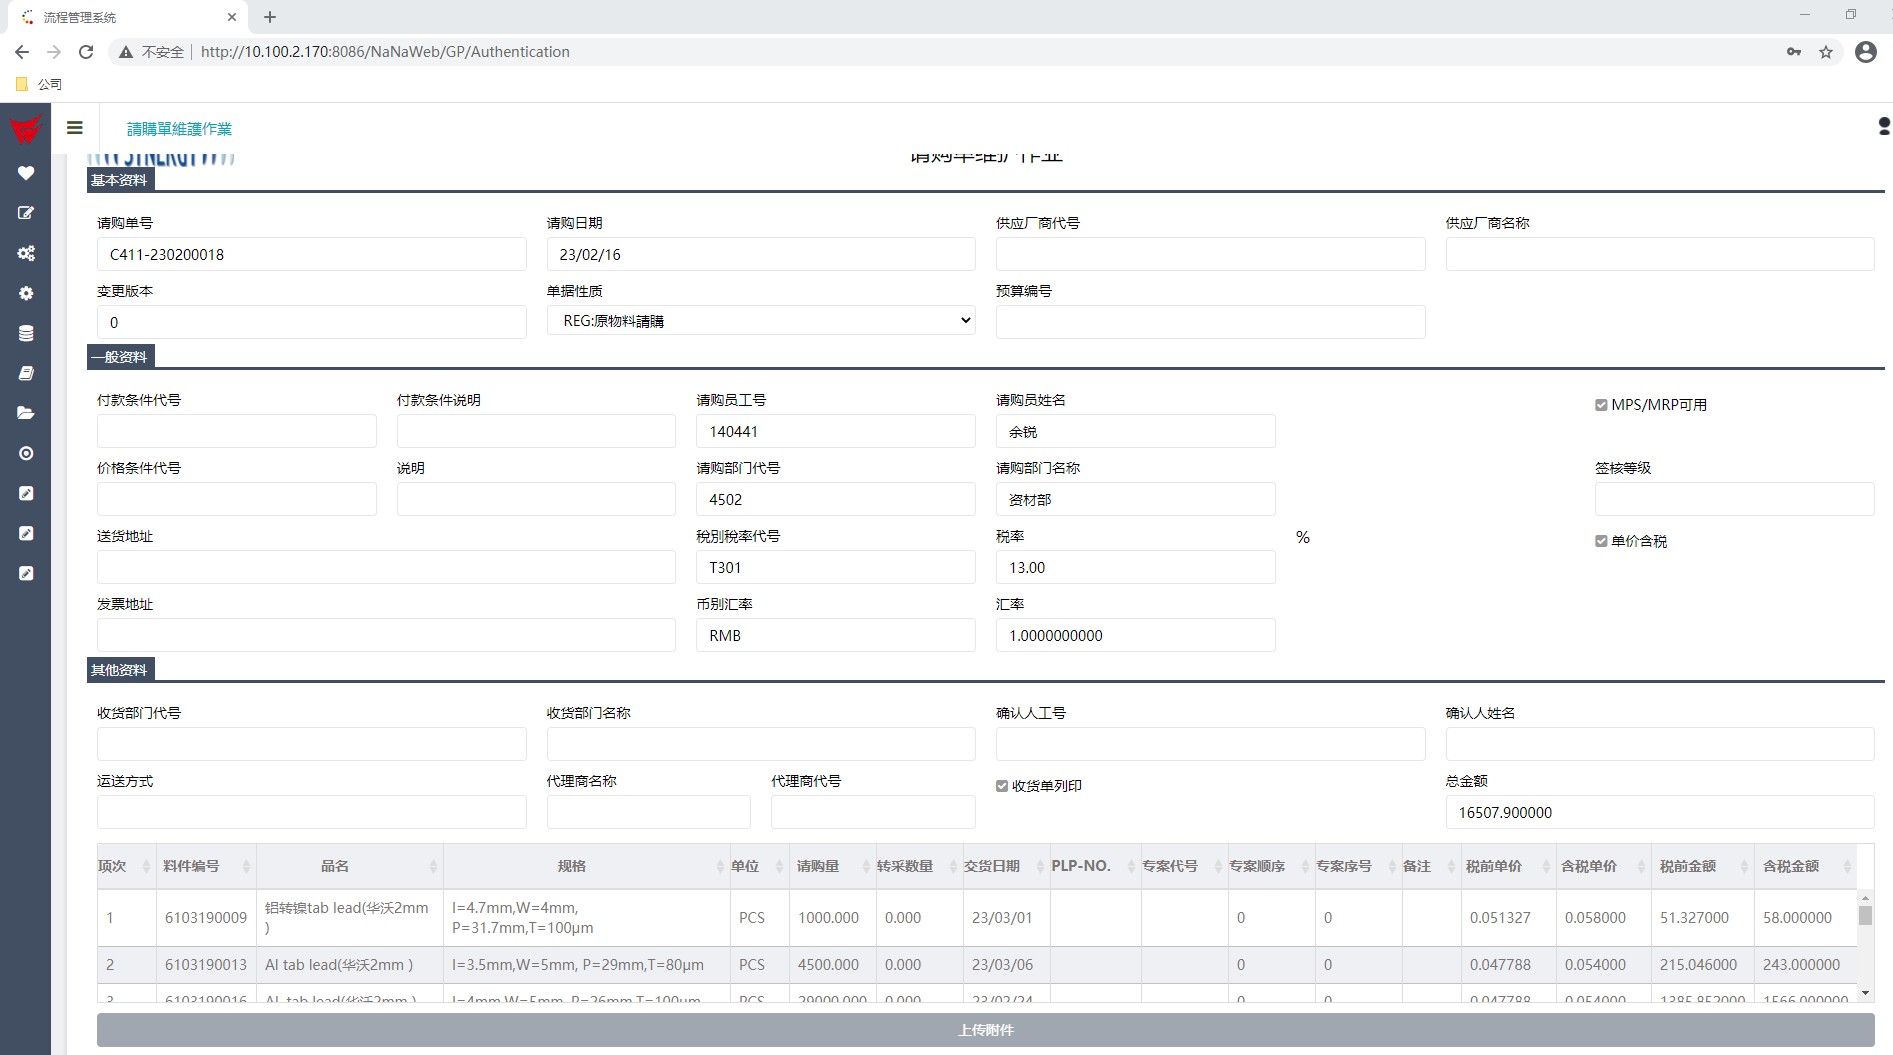Sort table by 料件编号 column arrows
Image resolution: width=1893 pixels, height=1055 pixels.
click(x=246, y=866)
